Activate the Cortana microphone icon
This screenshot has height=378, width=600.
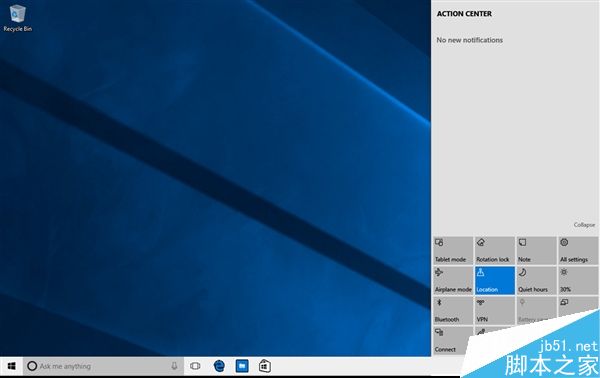tap(174, 366)
